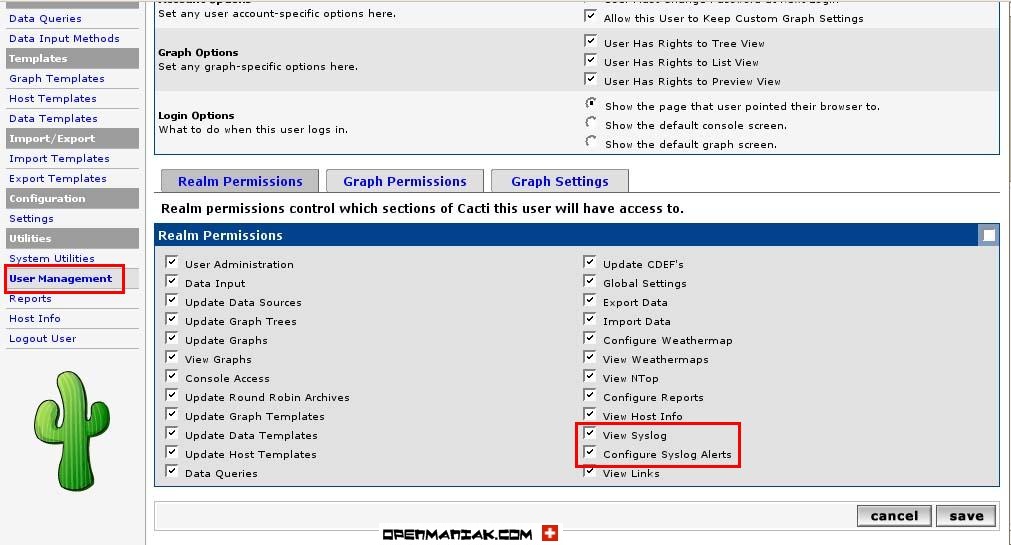1011x545 pixels.
Task: Uncheck User Has Rights to Tree View
Action: point(590,43)
